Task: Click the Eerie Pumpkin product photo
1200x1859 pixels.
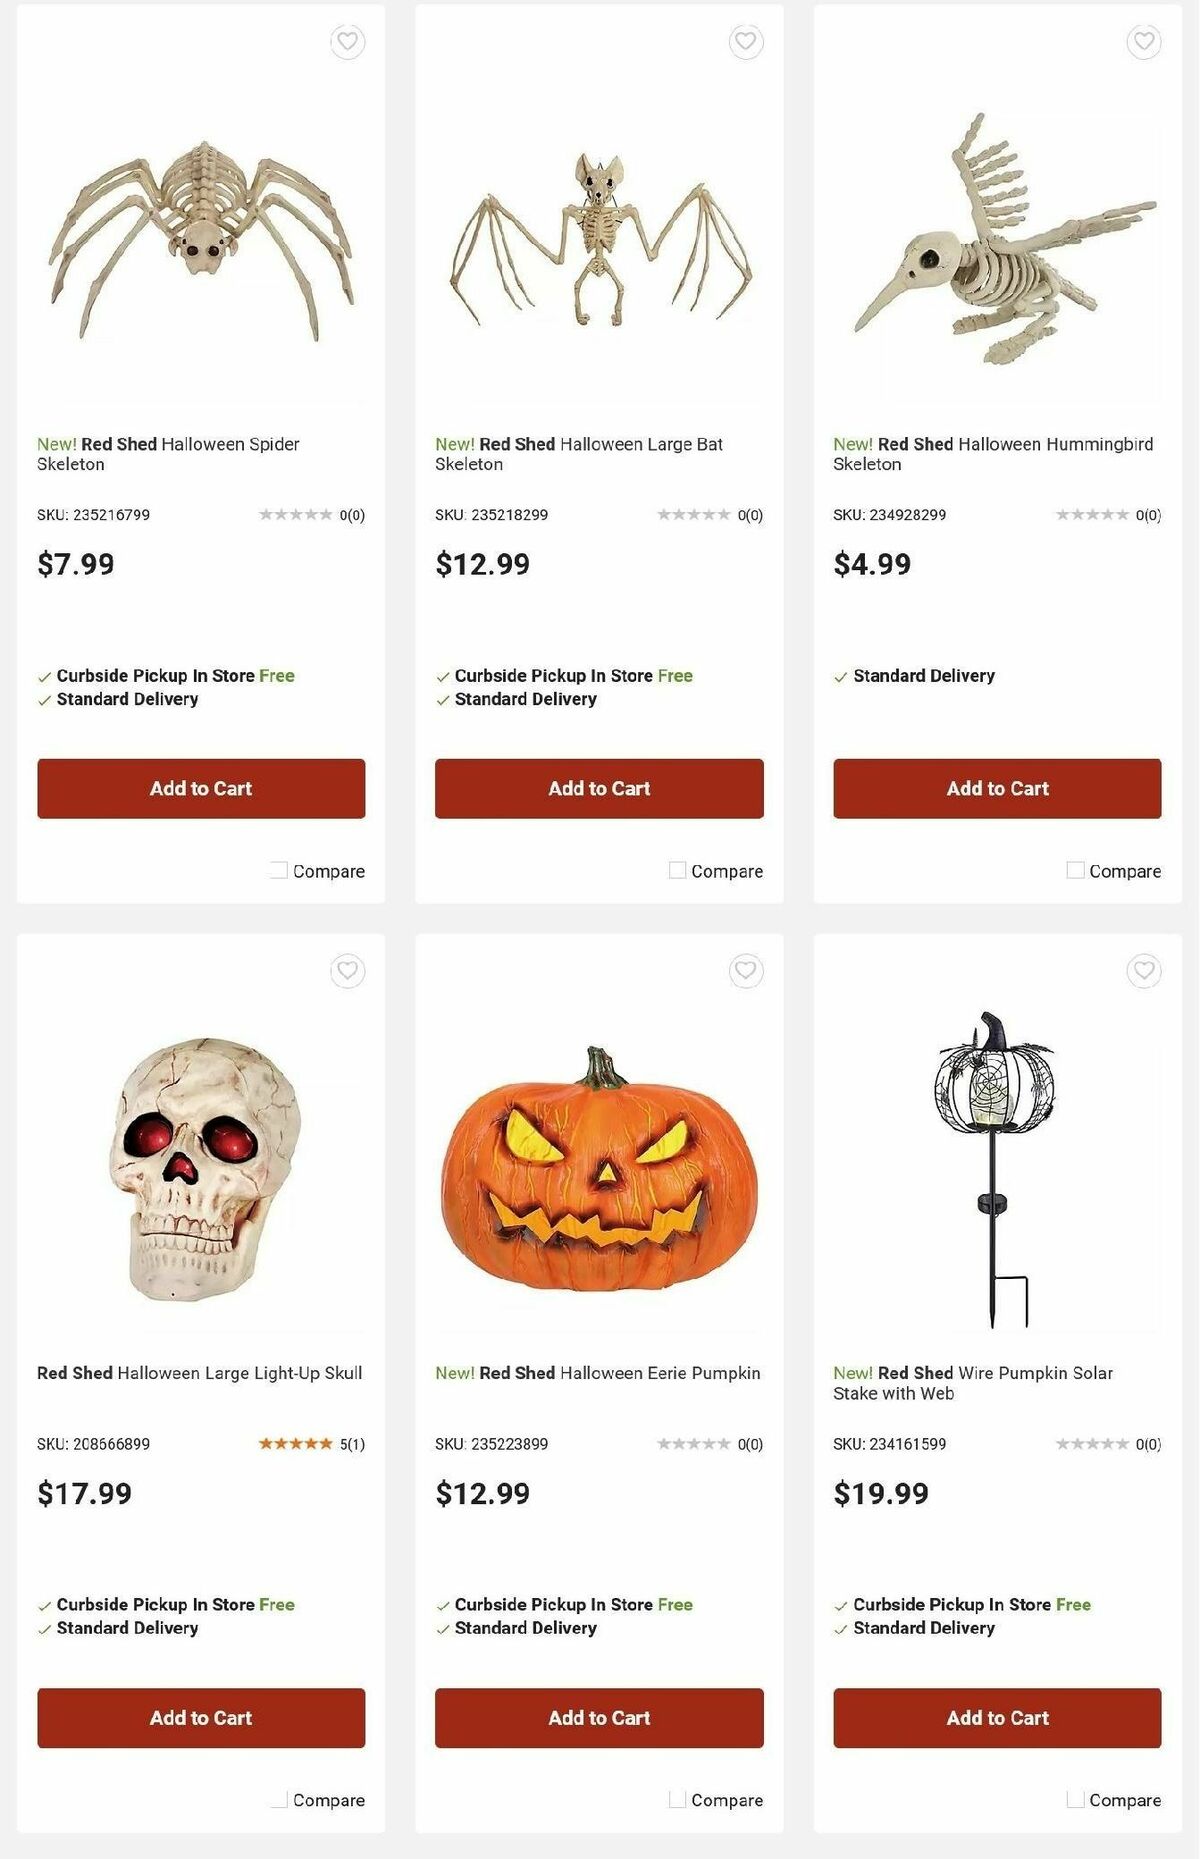Action: (x=597, y=1160)
